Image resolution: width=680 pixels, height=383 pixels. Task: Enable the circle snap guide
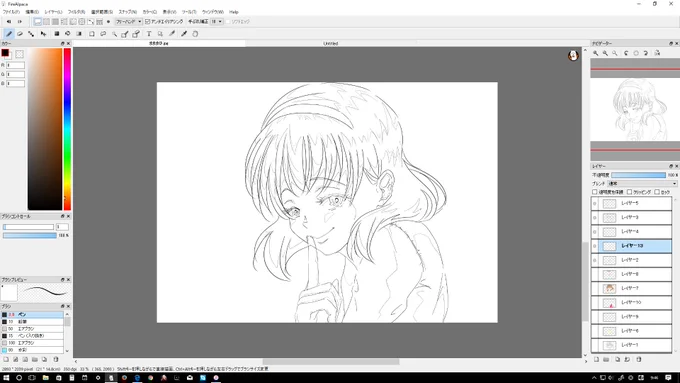(x=82, y=21)
